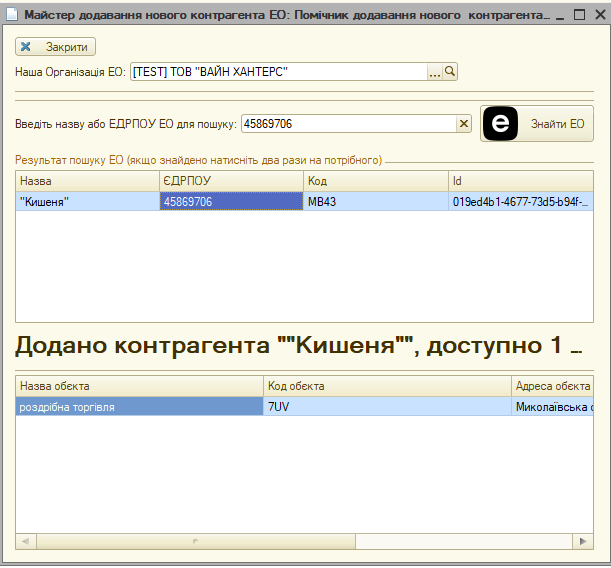
Task: Select the "Кишеня" name cell
Action: click(x=87, y=202)
